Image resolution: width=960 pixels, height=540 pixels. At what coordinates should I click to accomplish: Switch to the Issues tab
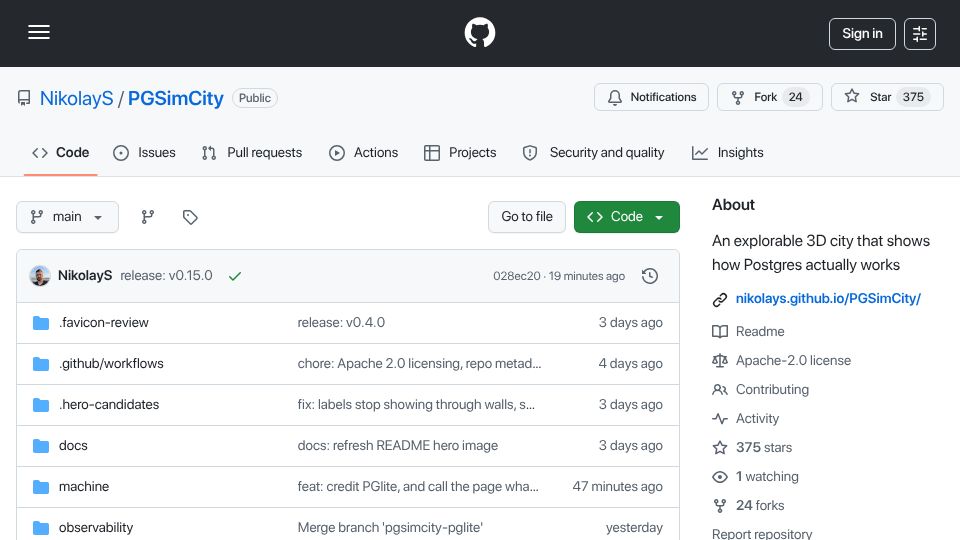tap(144, 152)
